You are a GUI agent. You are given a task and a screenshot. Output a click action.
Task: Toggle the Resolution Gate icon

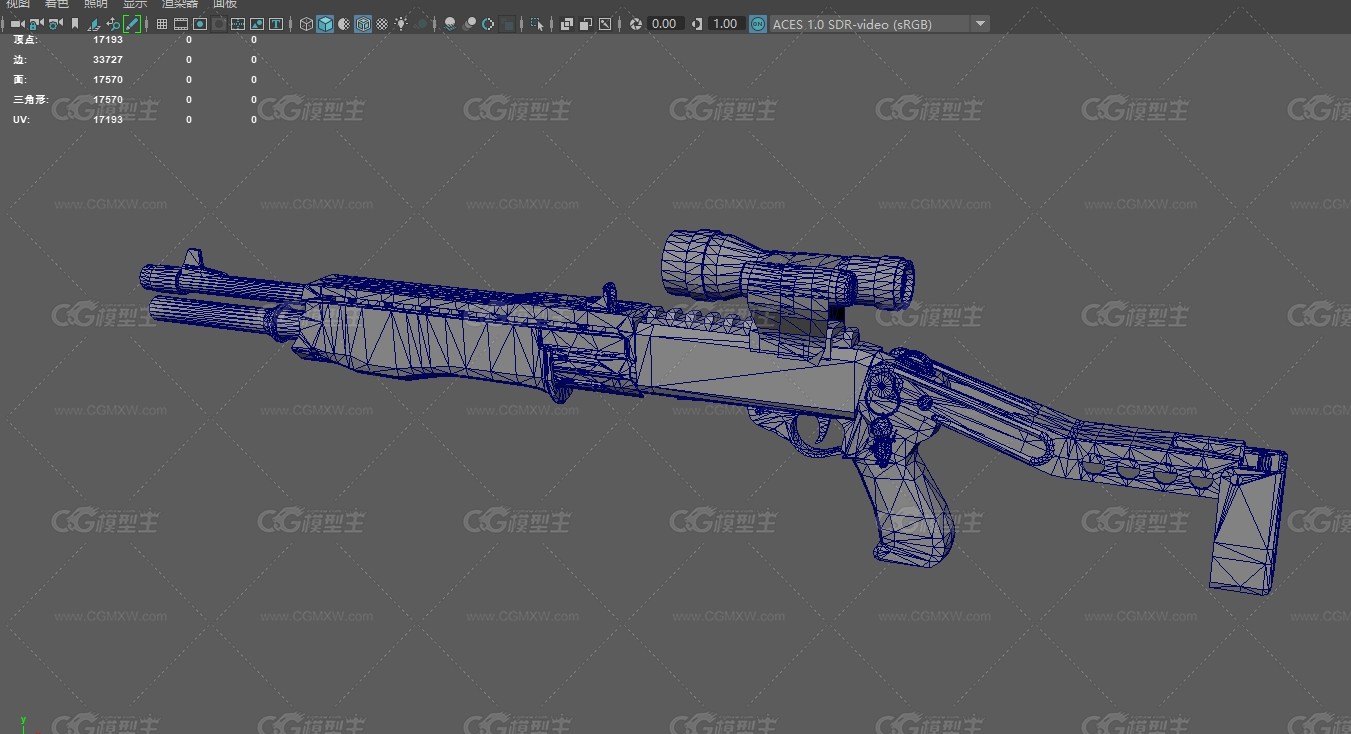coord(200,24)
